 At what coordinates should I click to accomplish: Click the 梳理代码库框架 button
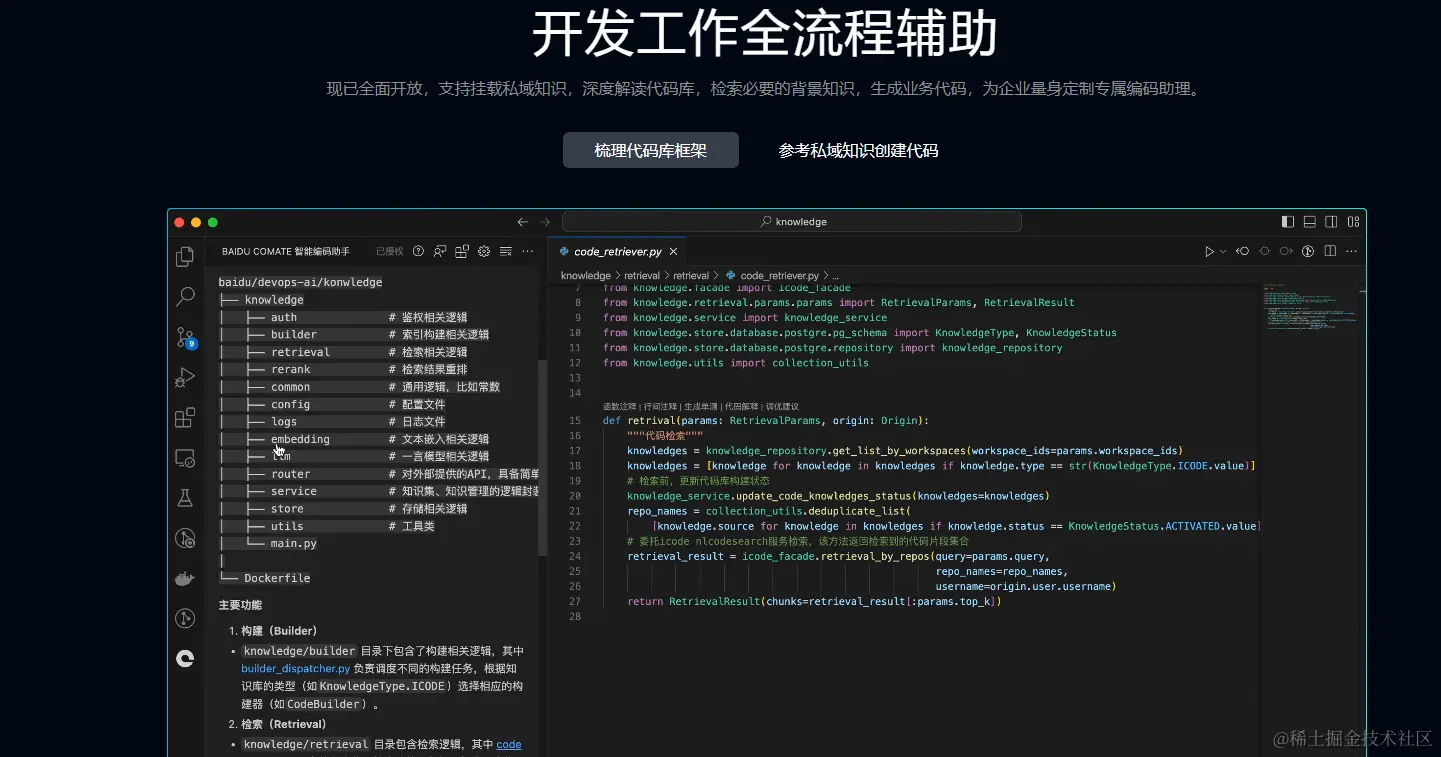[650, 149]
